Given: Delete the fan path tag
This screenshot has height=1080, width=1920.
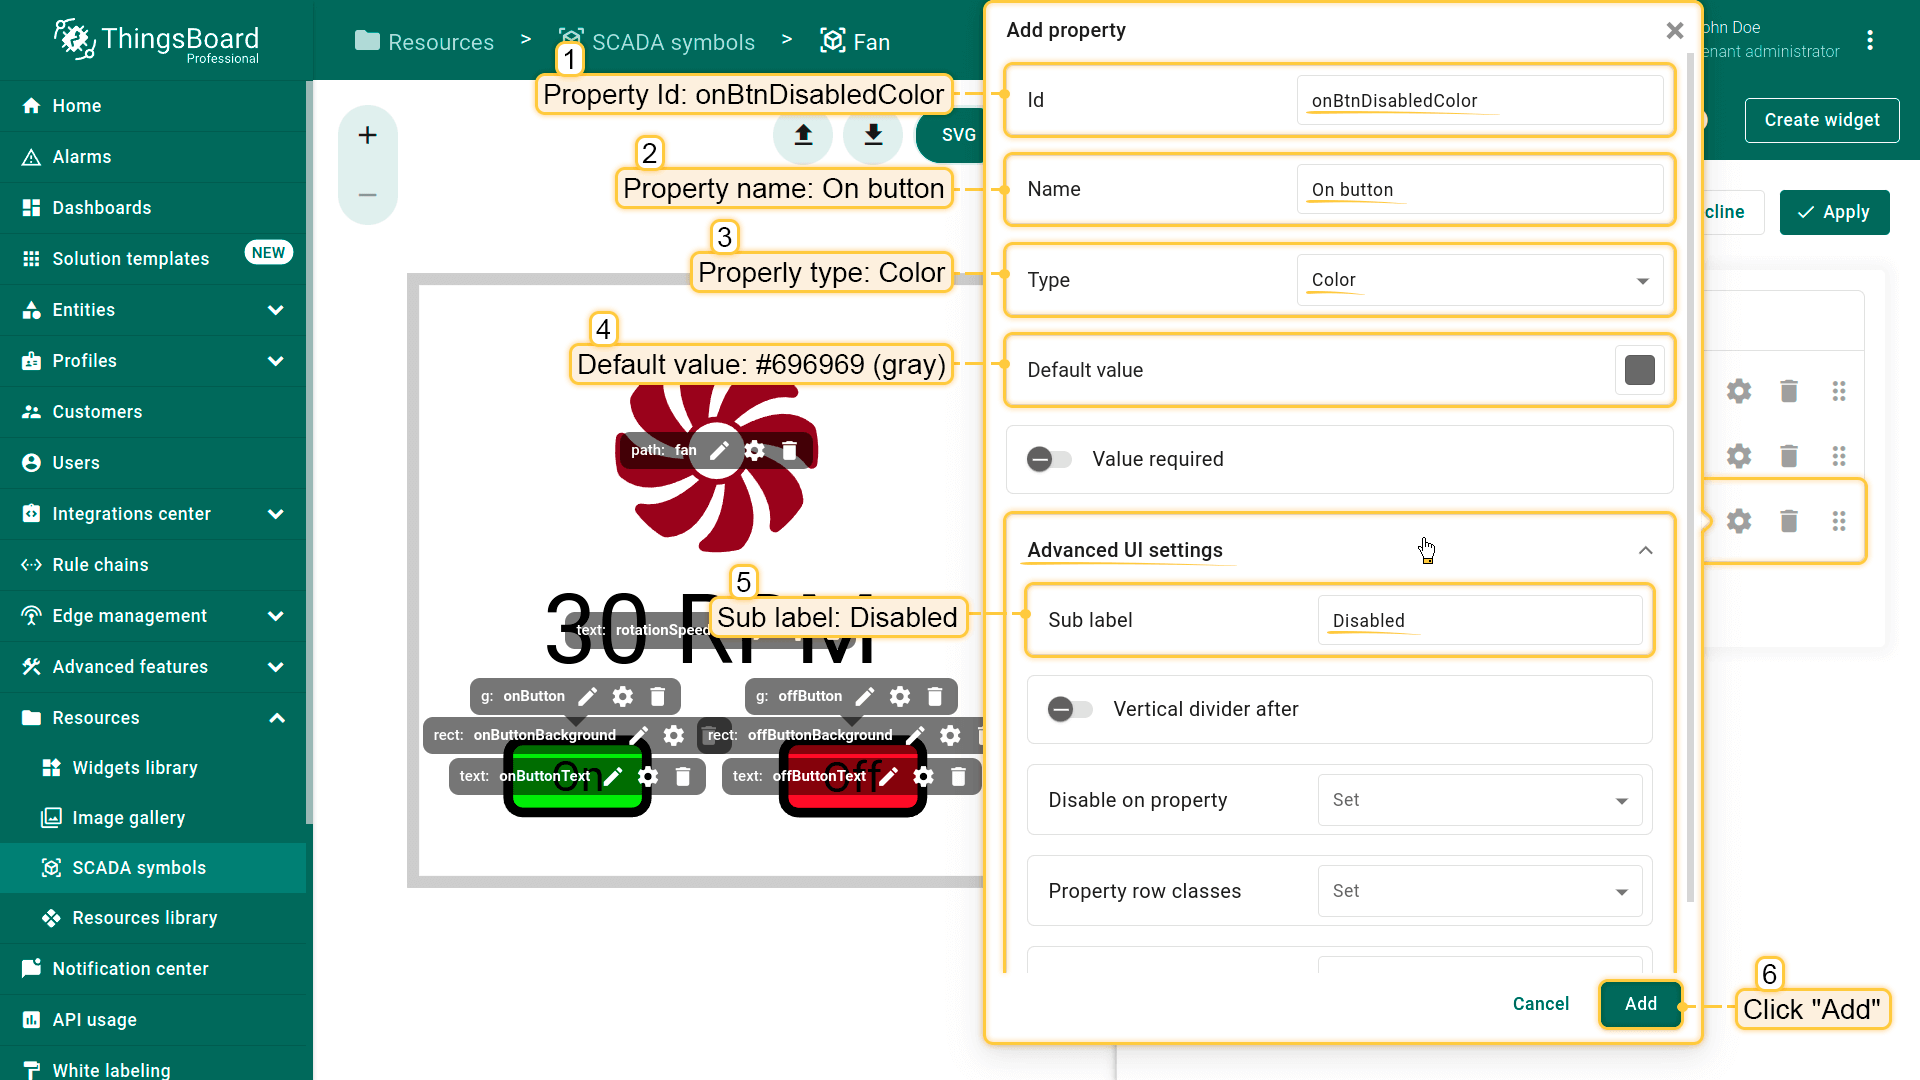Looking at the screenshot, I should pos(789,450).
